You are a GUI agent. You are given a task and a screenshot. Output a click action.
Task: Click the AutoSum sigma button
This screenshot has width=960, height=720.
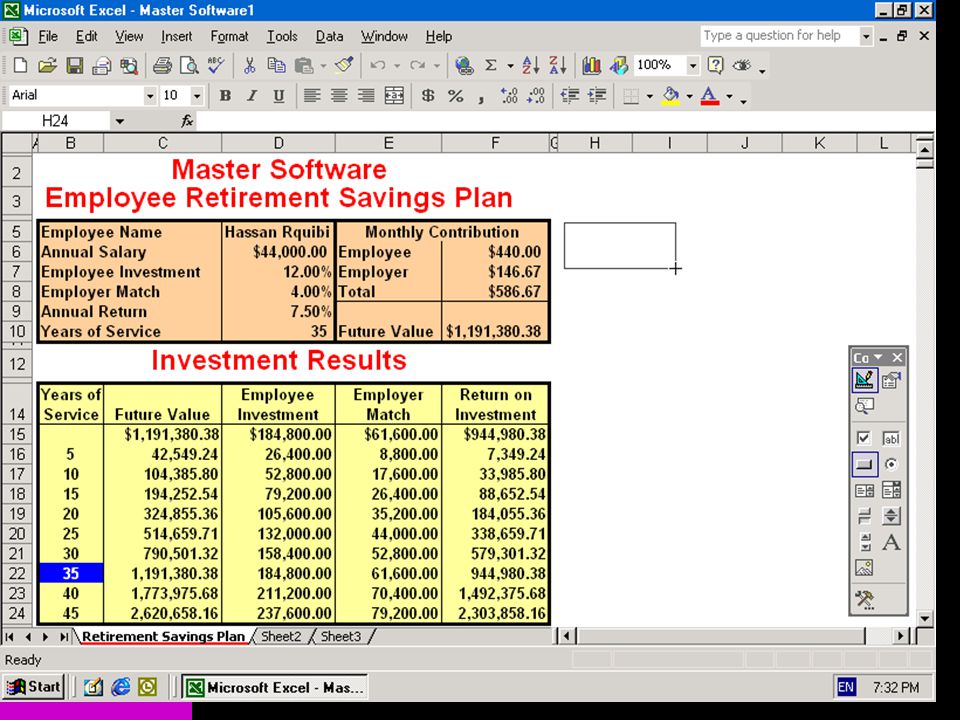click(x=490, y=65)
